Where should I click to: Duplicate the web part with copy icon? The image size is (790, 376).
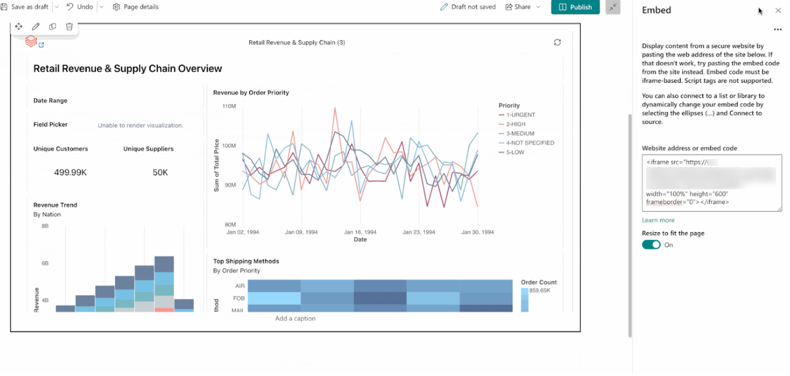pos(52,26)
